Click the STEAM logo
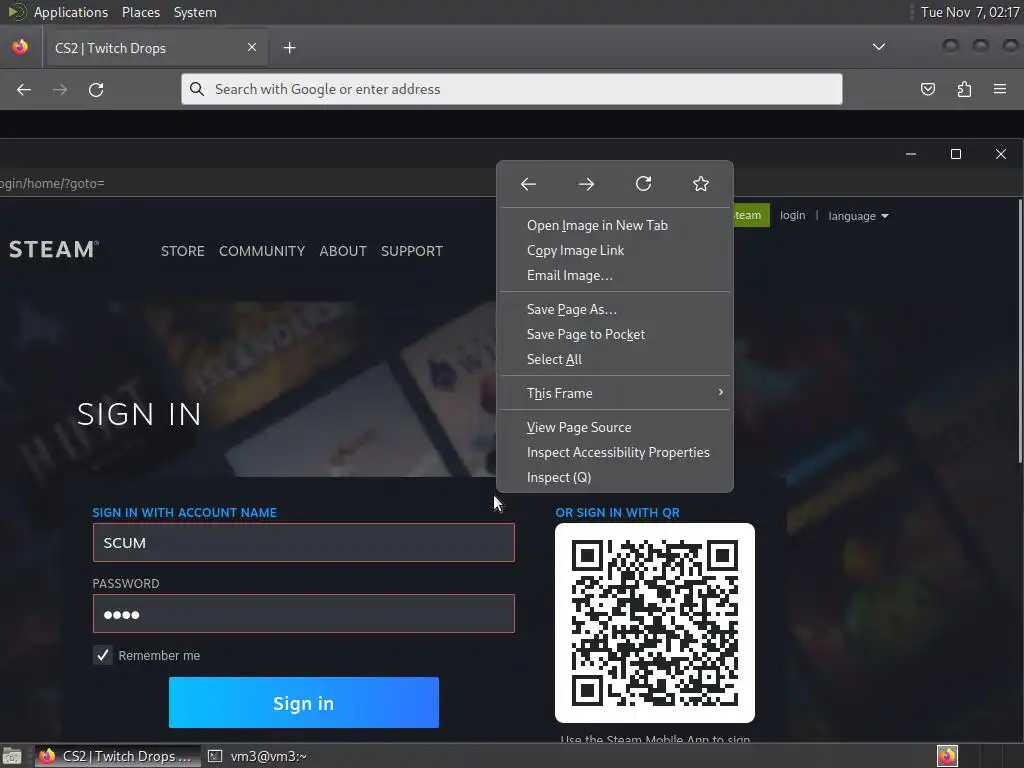Viewport: 1024px width, 768px height. [x=54, y=249]
